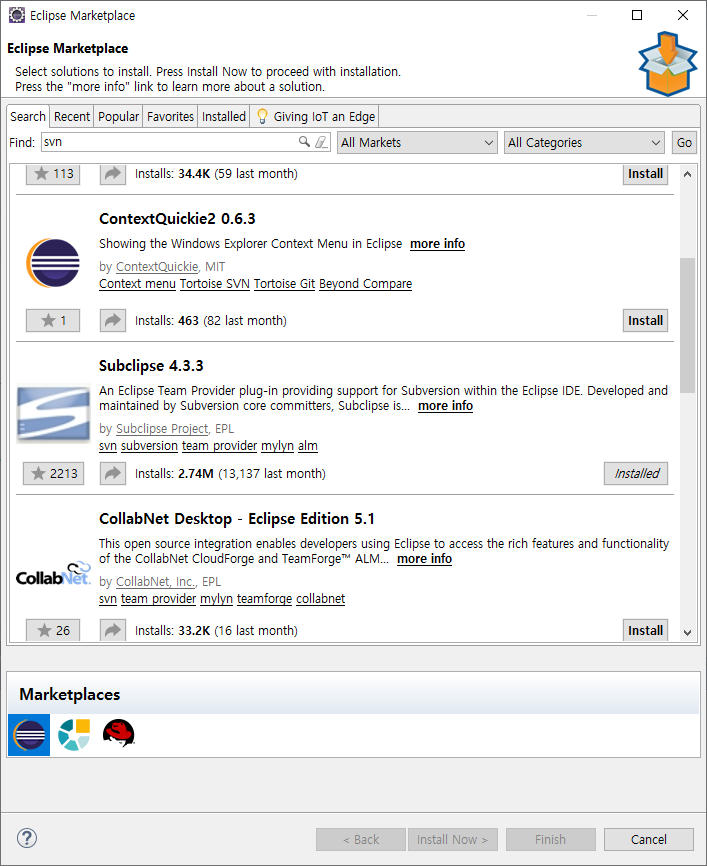Select the Eclipse marketplace icon
The height and width of the screenshot is (866, 707).
[x=29, y=735]
